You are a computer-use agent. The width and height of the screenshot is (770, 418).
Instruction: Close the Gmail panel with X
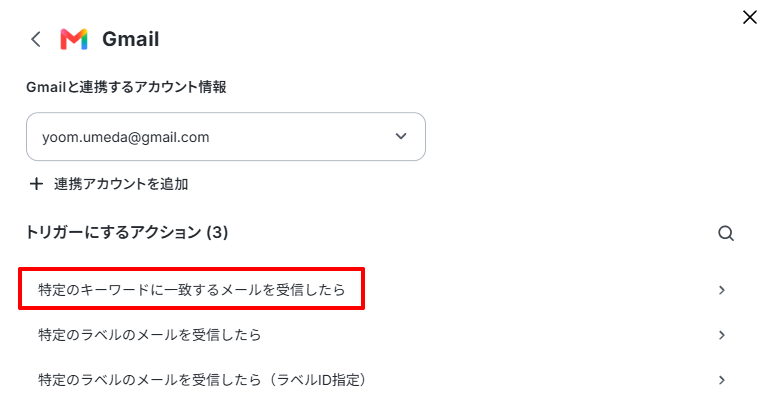749,17
